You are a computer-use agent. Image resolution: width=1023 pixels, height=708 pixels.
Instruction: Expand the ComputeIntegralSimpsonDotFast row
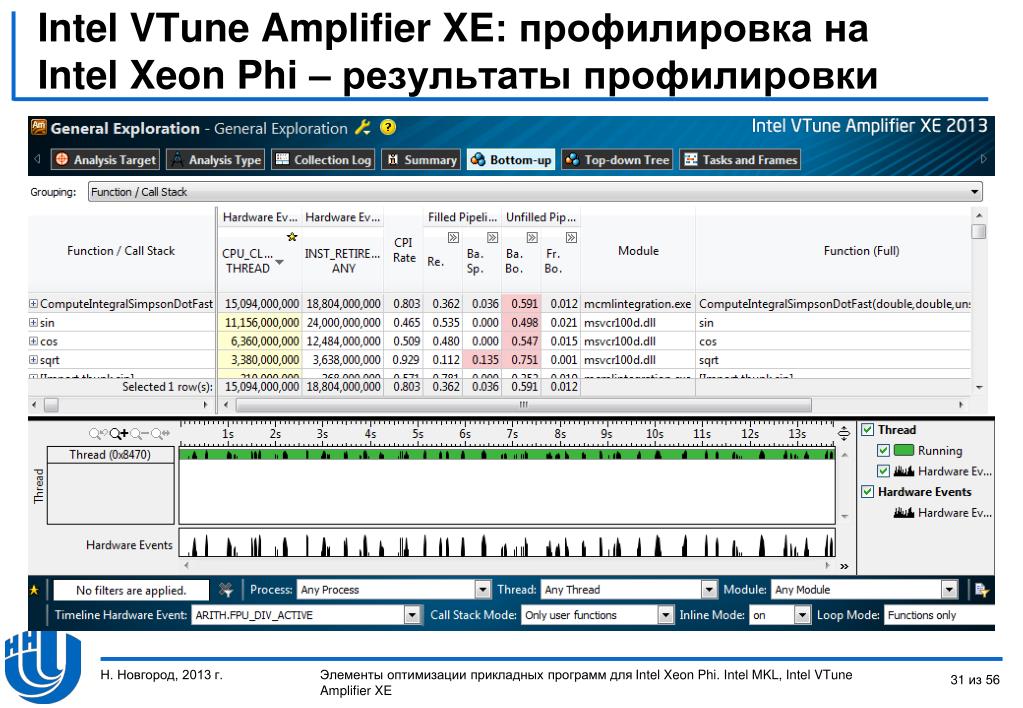pyautogui.click(x=33, y=303)
